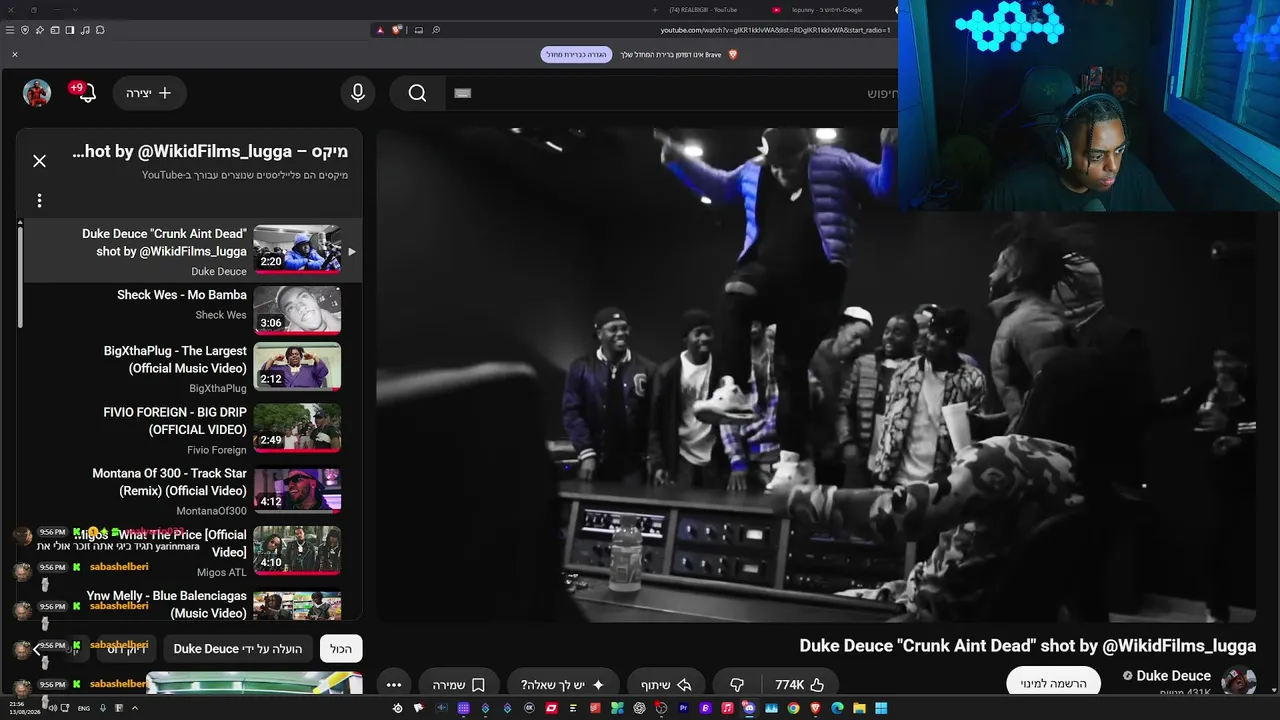The width and height of the screenshot is (1280, 720).
Task: Save the video with the שמירה button
Action: [x=459, y=685]
